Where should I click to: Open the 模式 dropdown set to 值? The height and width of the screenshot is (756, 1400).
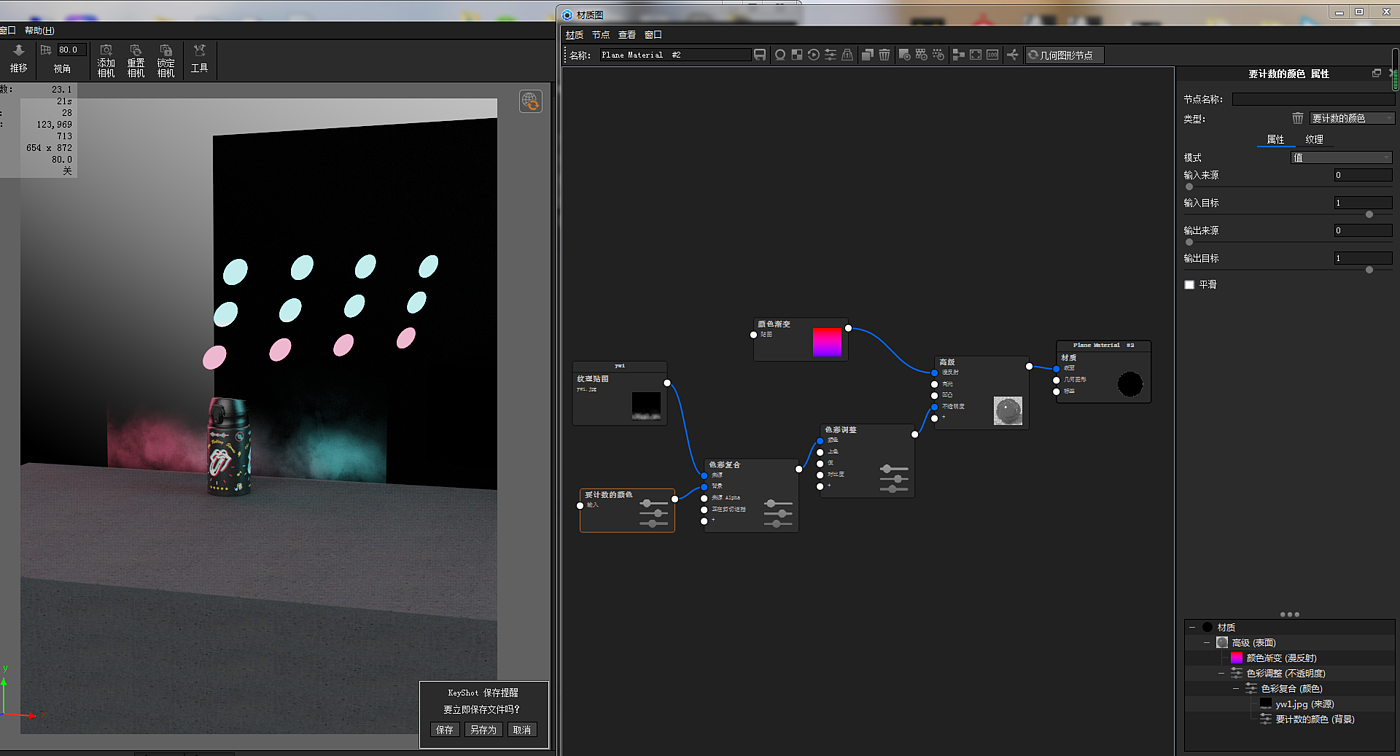(x=1340, y=158)
